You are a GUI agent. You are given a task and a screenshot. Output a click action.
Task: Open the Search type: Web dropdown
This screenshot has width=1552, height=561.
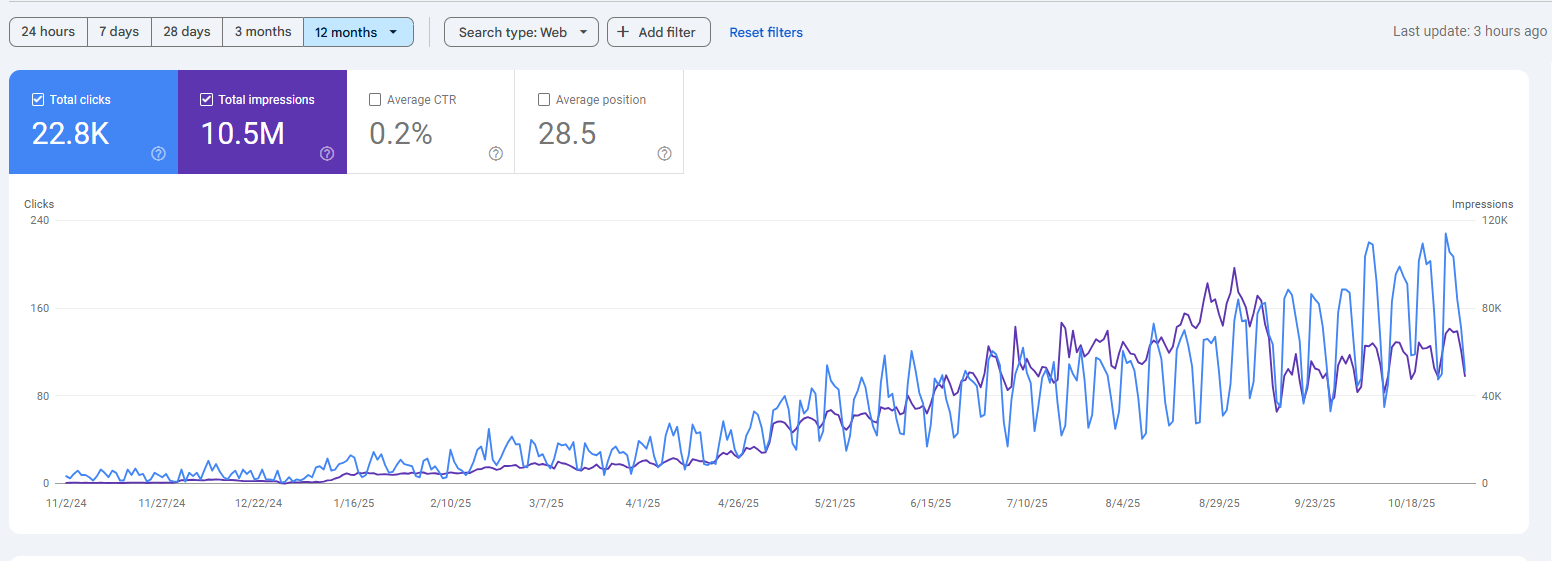pyautogui.click(x=521, y=32)
